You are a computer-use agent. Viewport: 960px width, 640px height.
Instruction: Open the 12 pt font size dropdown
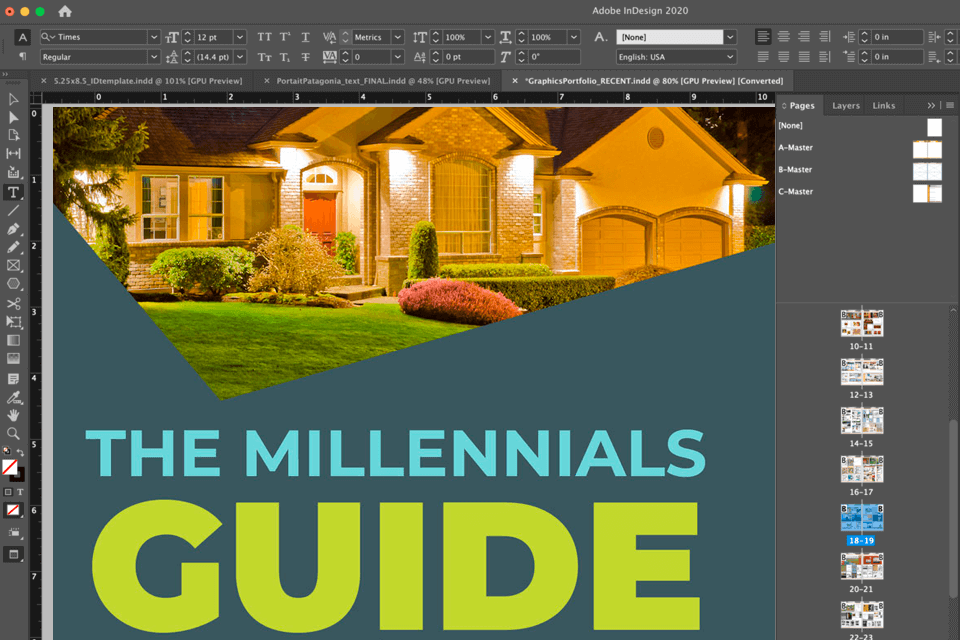(240, 37)
